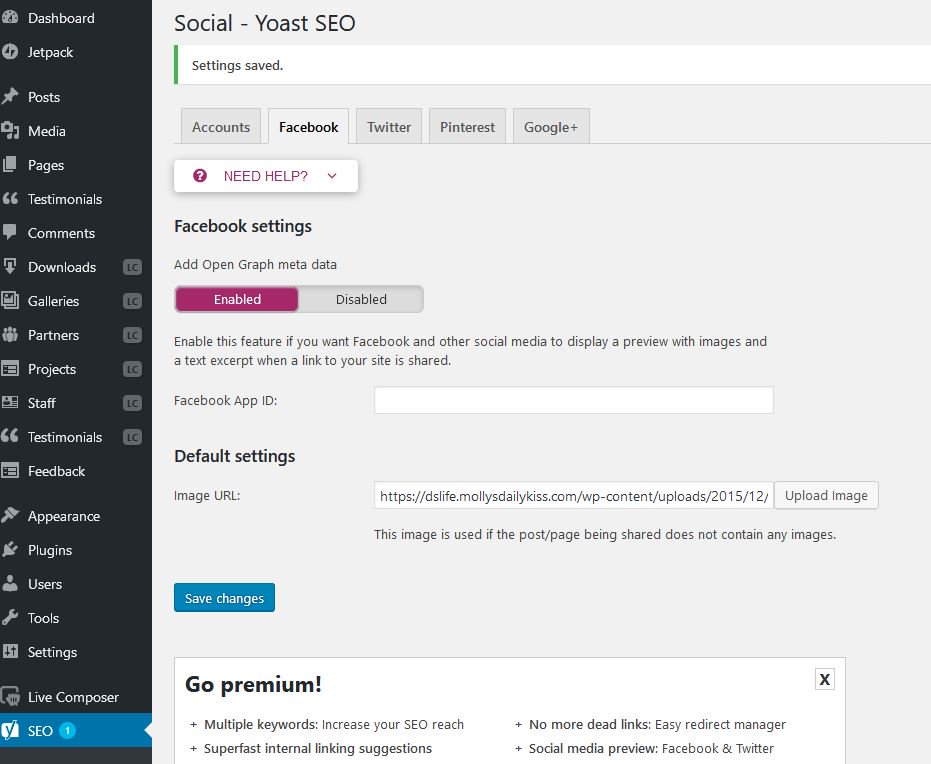The width and height of the screenshot is (931, 764).
Task: Go to the Pinterest tab
Action: (467, 126)
